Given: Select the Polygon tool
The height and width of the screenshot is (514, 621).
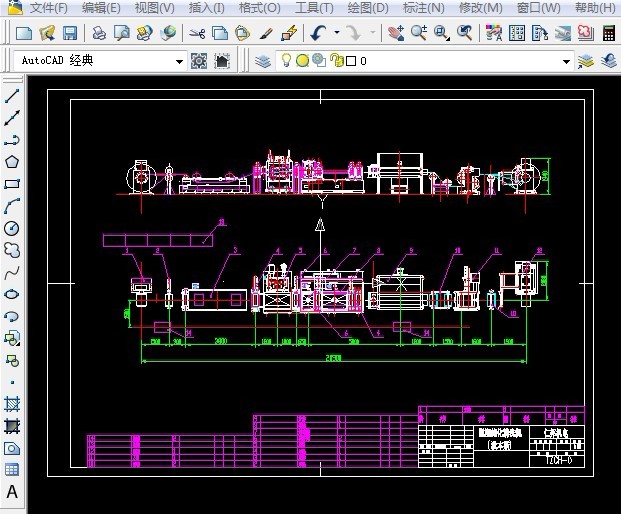Looking at the screenshot, I should [x=13, y=162].
